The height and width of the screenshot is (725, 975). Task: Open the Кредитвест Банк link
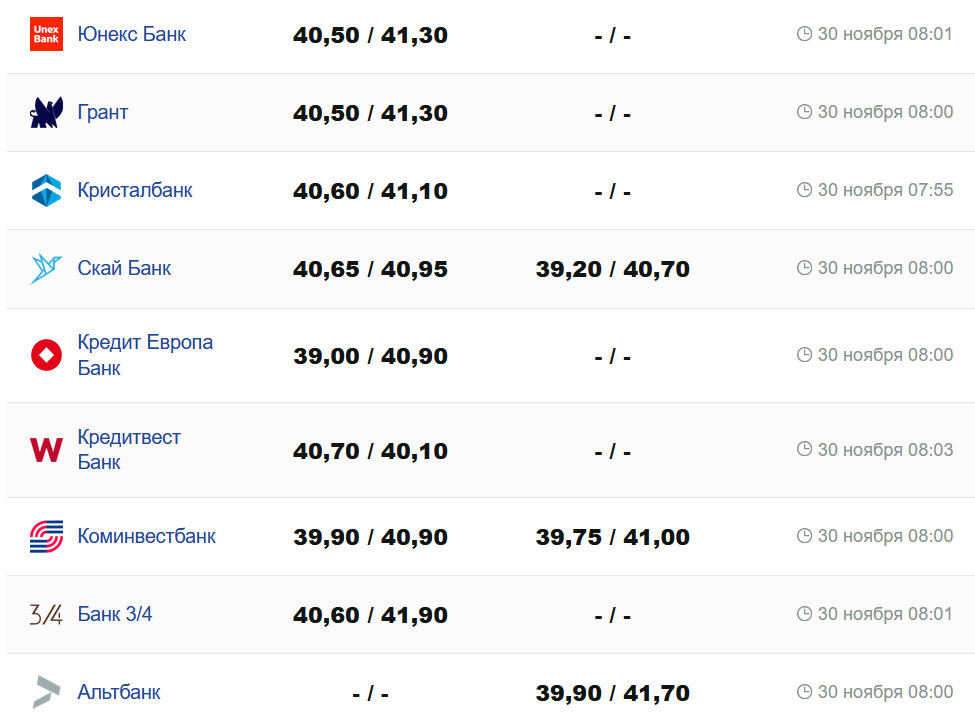129,449
